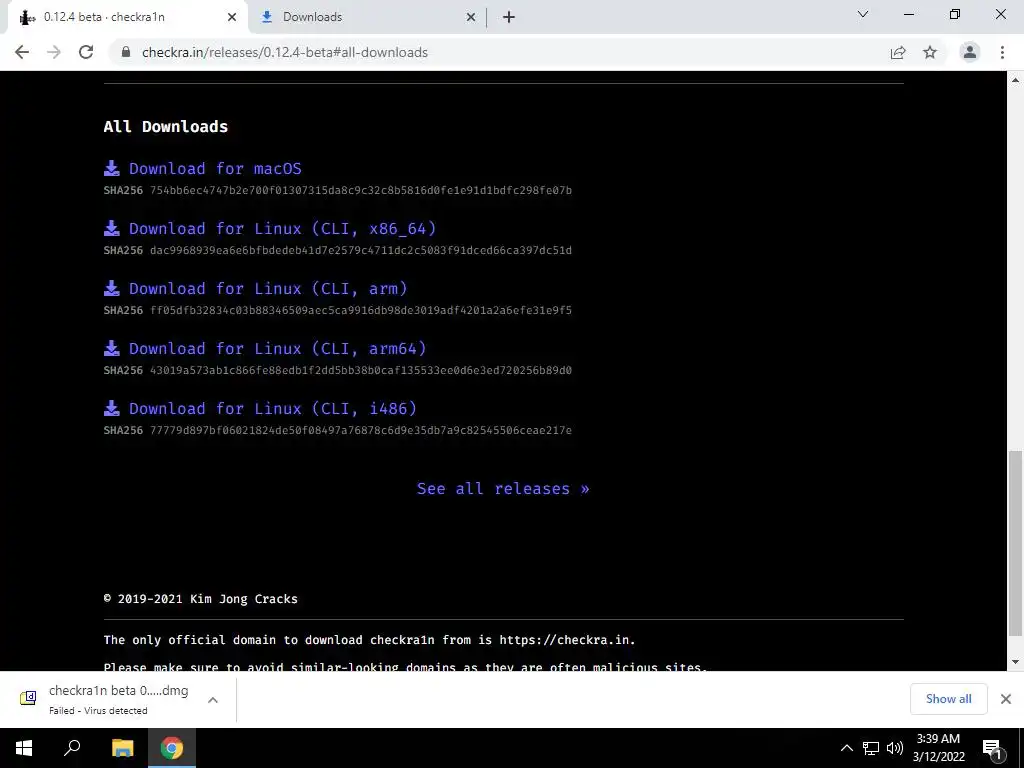Click the dmg file icon in download bar
Viewport: 1024px width, 768px height.
[28, 698]
